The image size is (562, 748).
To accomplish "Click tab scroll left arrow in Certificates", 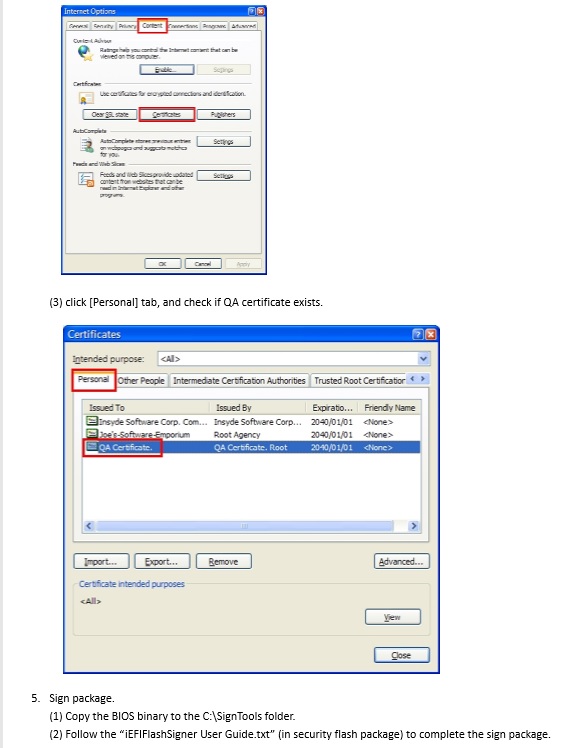I will [x=413, y=379].
